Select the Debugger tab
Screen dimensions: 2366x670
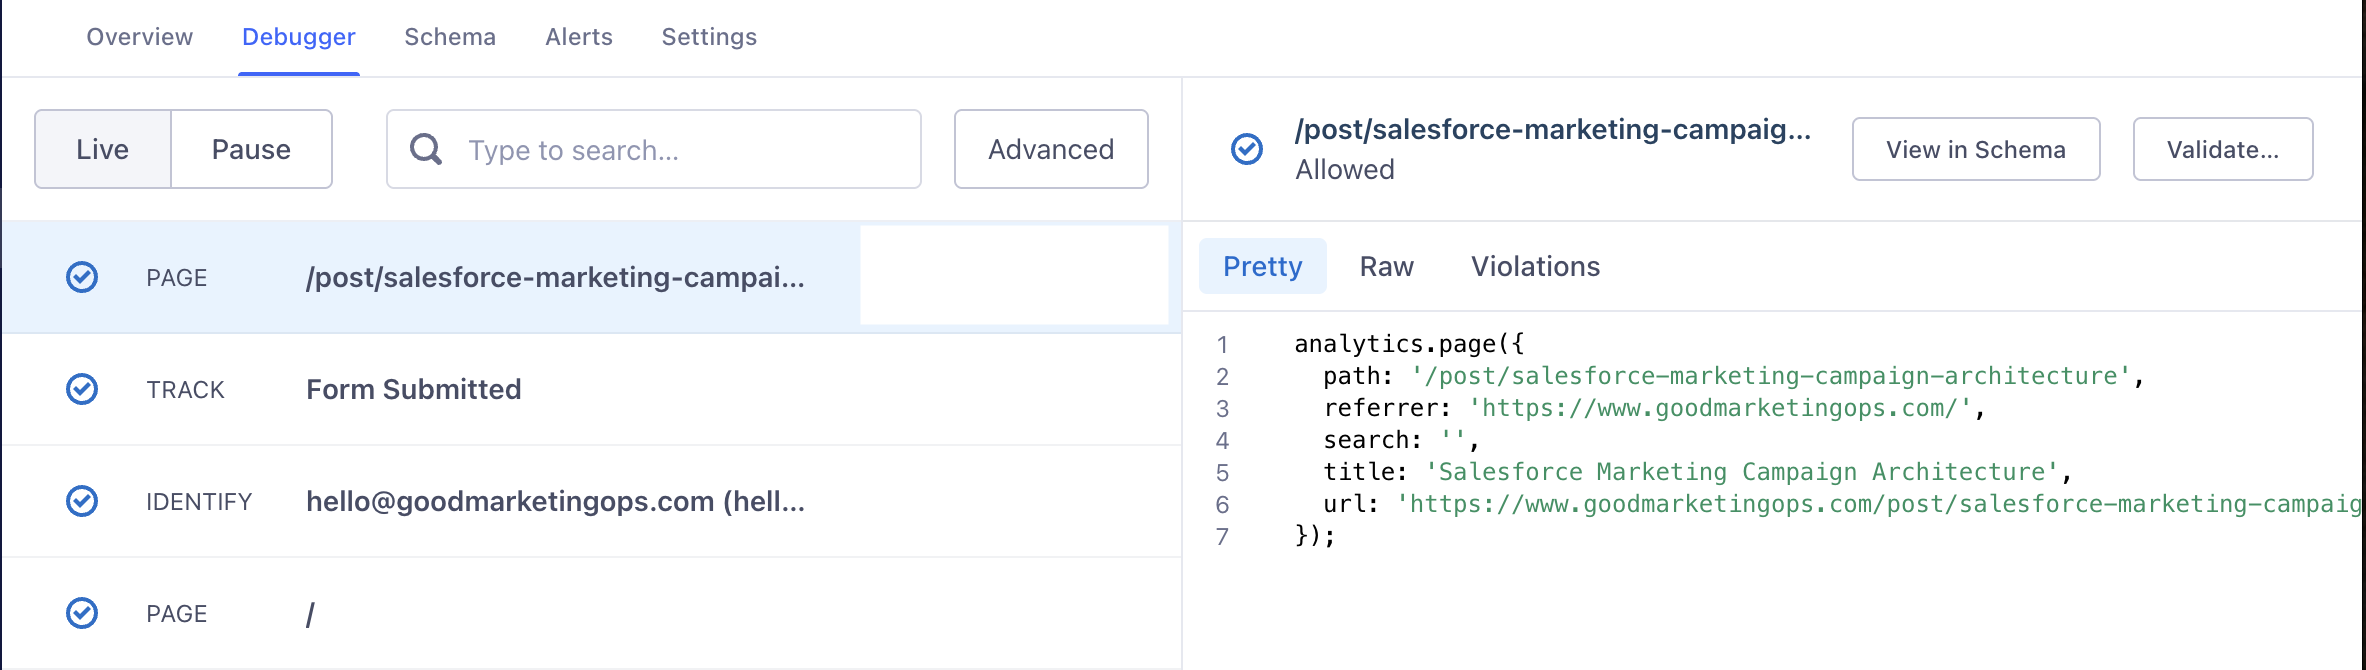click(x=299, y=37)
